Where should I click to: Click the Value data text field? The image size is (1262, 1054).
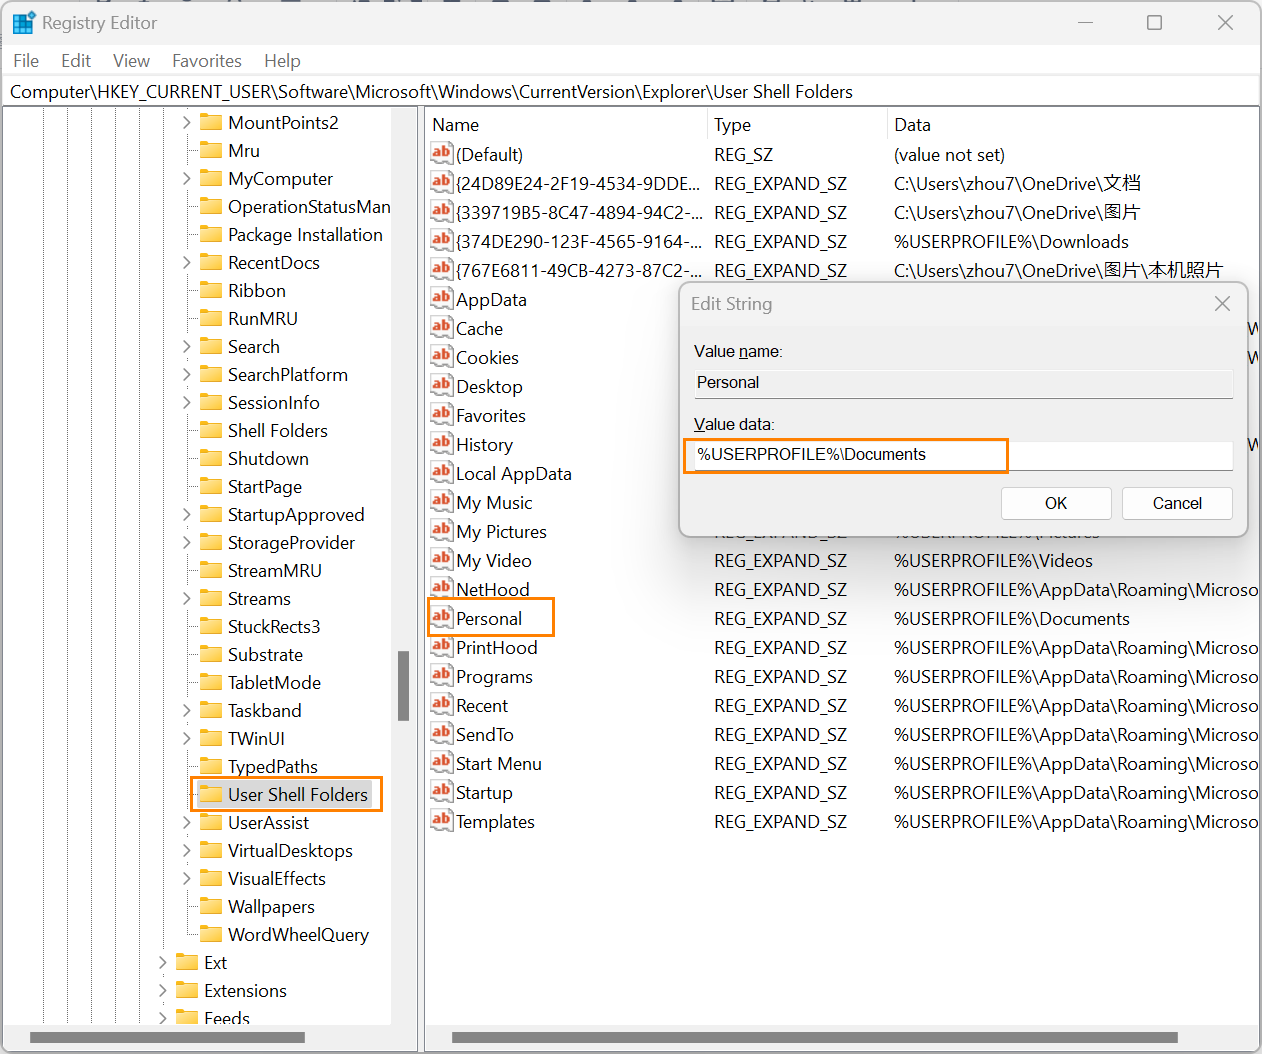(x=963, y=455)
